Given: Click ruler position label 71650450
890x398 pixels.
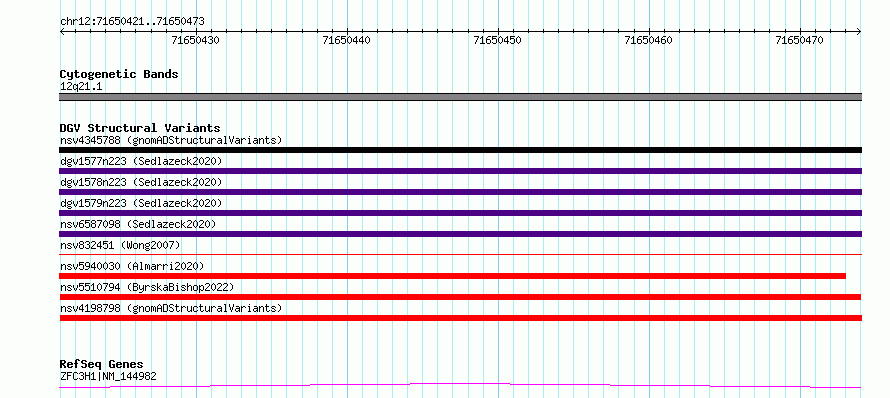Looking at the screenshot, I should tap(497, 40).
